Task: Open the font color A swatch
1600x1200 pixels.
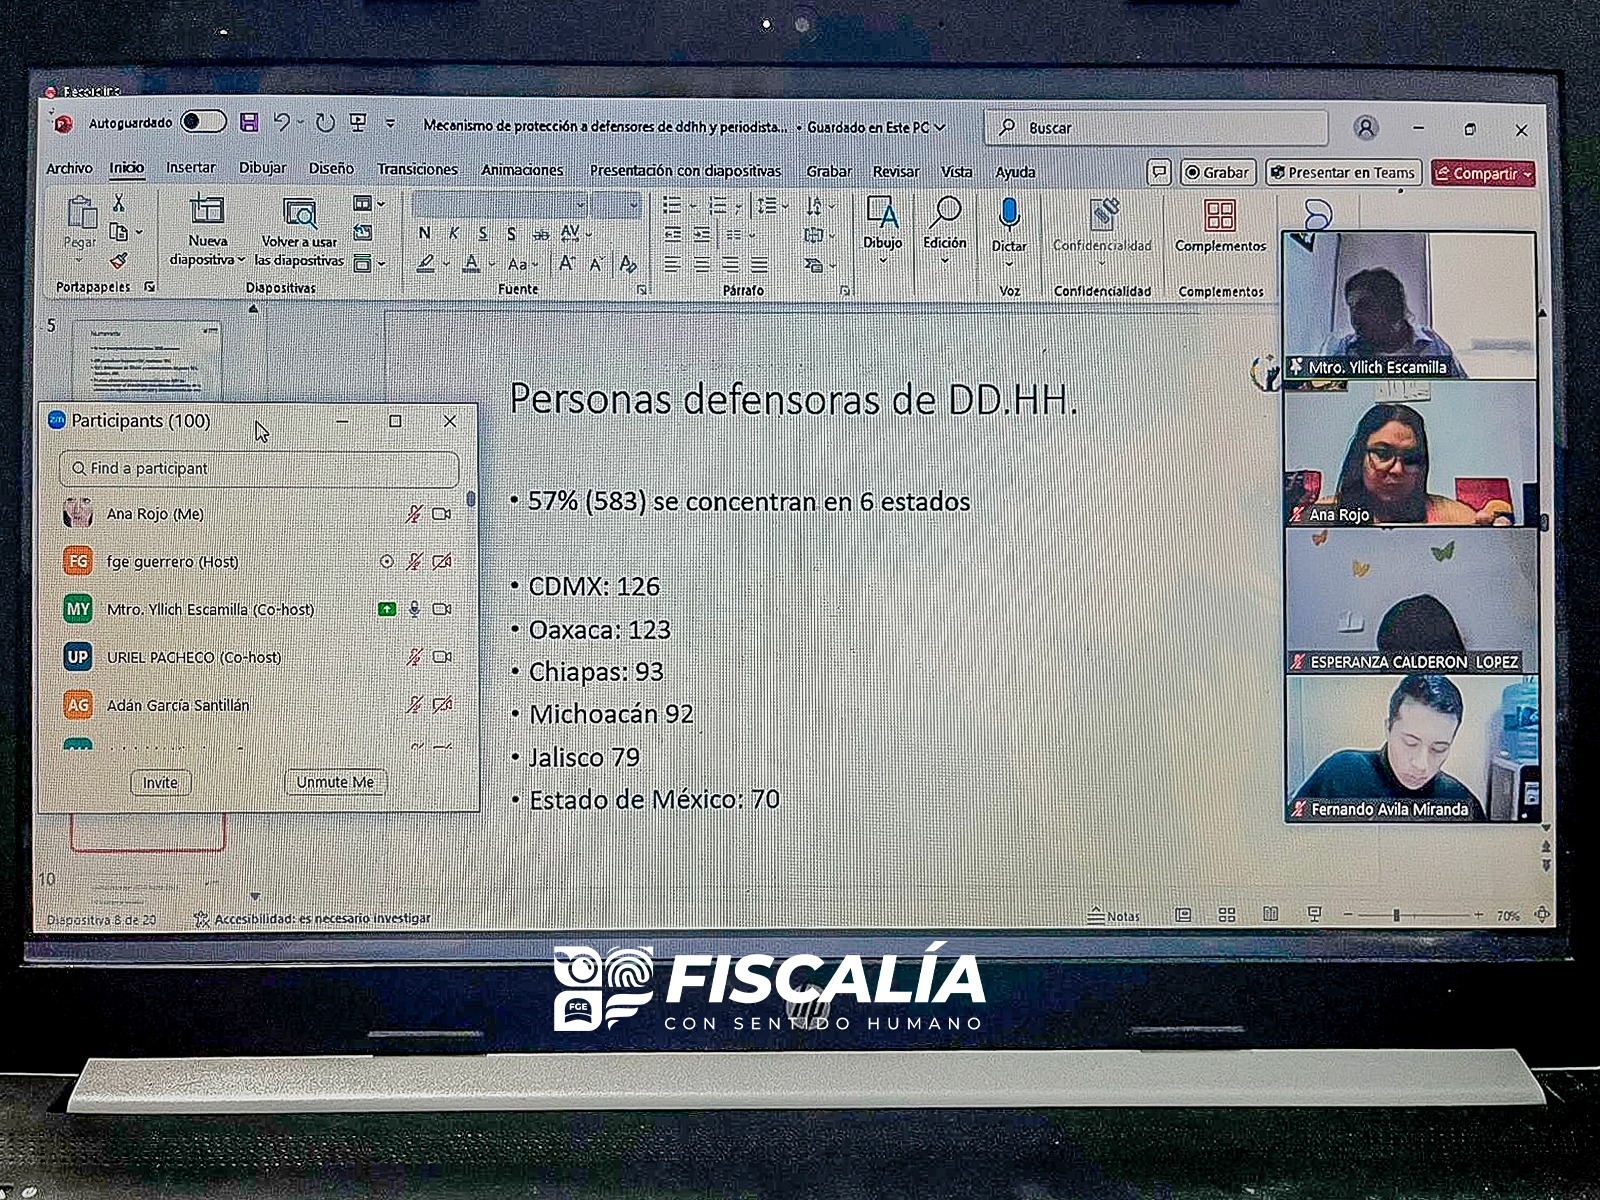Action: coord(471,263)
